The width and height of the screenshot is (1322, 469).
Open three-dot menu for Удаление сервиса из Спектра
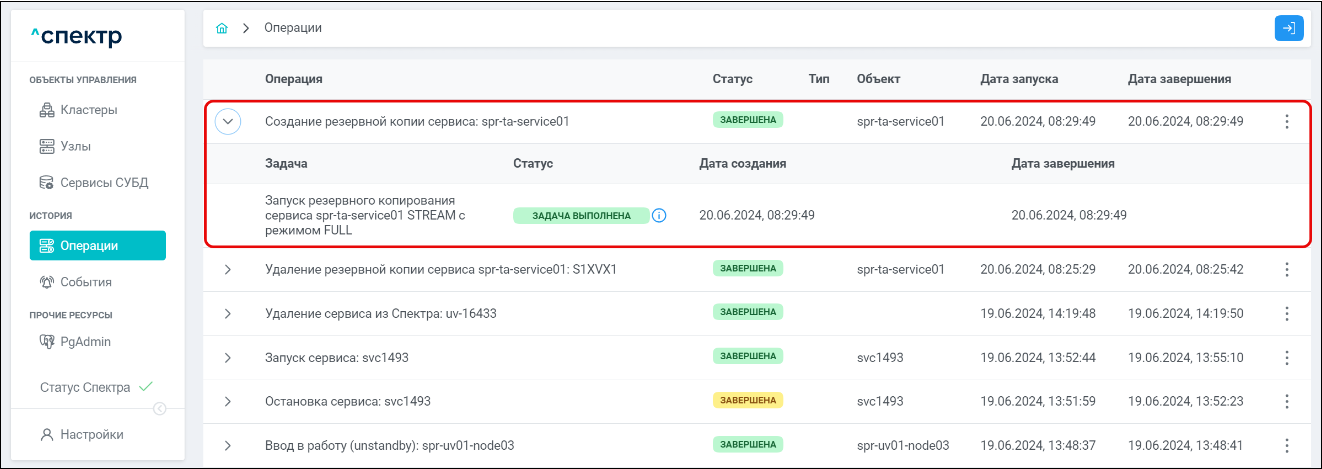coord(1287,313)
